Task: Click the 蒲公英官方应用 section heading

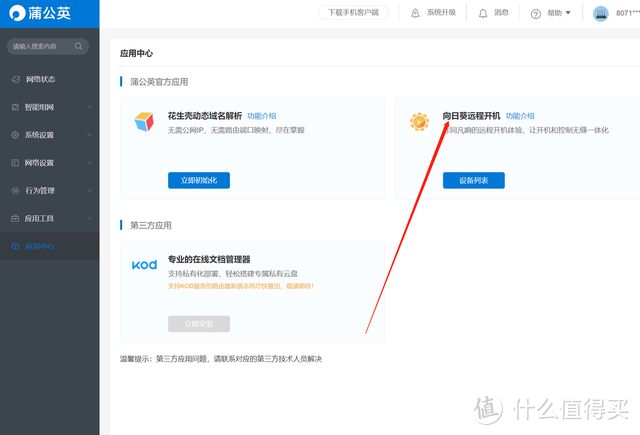Action: click(x=159, y=82)
